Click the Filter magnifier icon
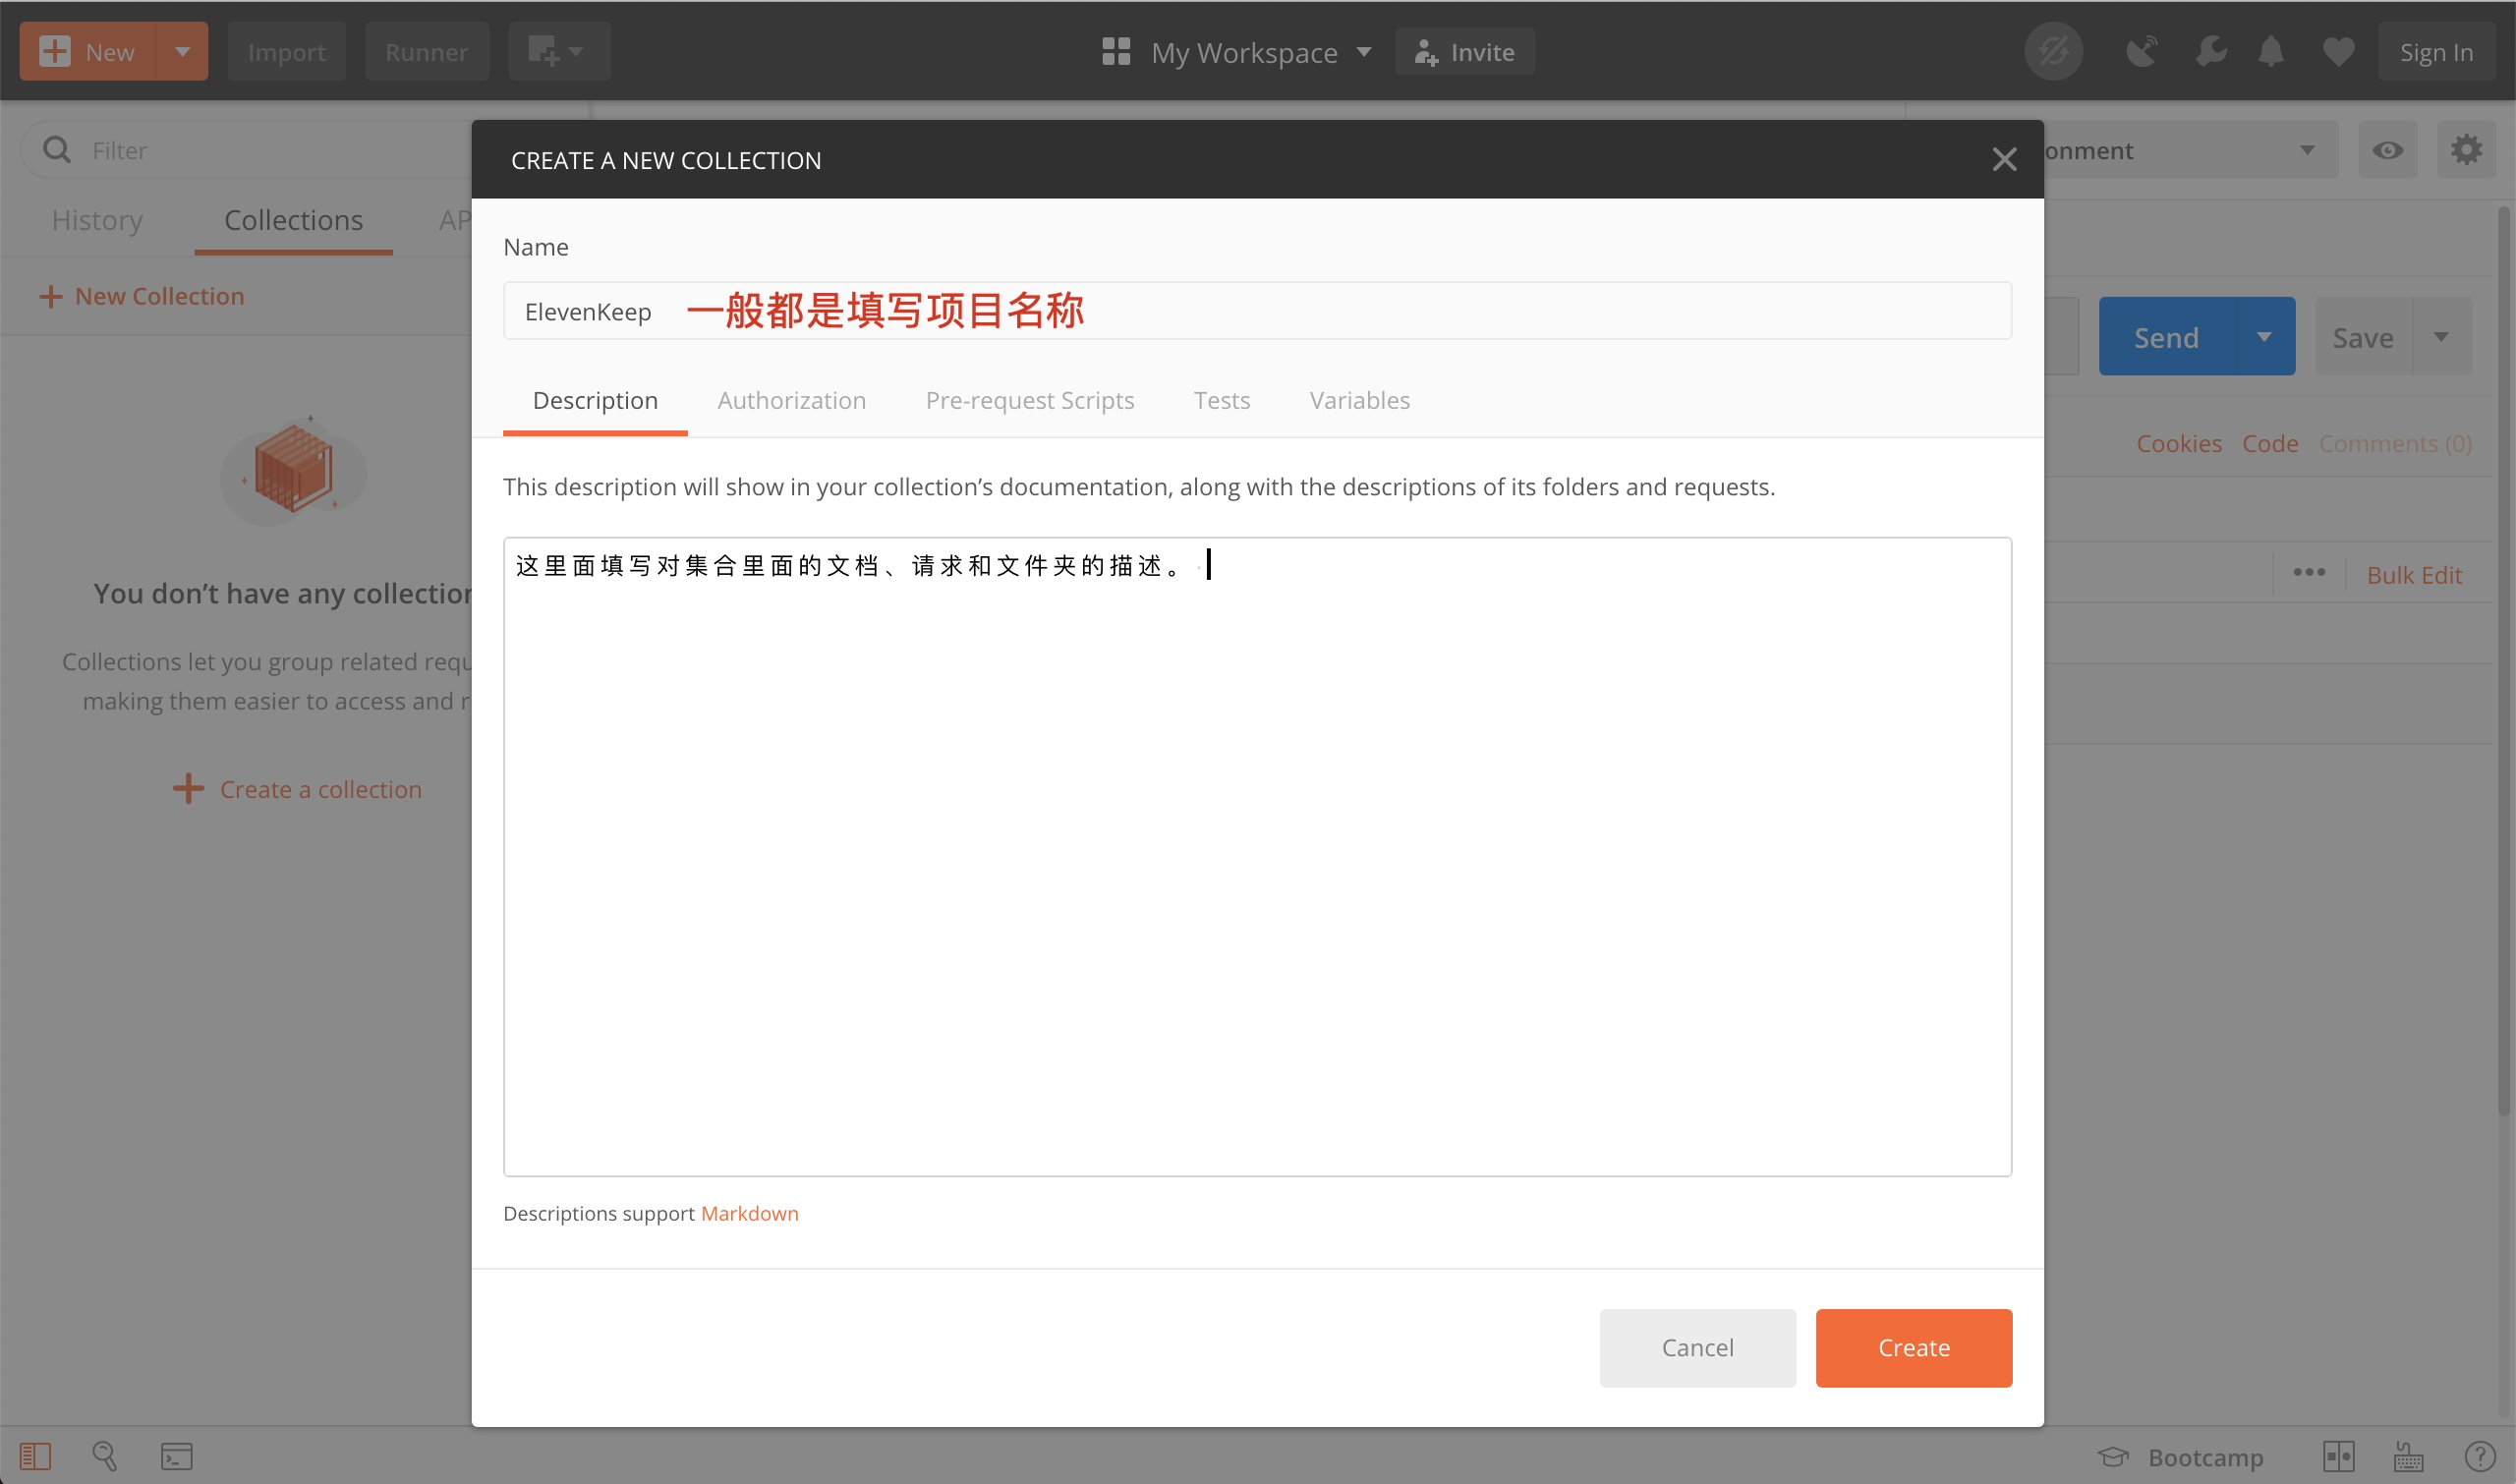 click(x=57, y=150)
